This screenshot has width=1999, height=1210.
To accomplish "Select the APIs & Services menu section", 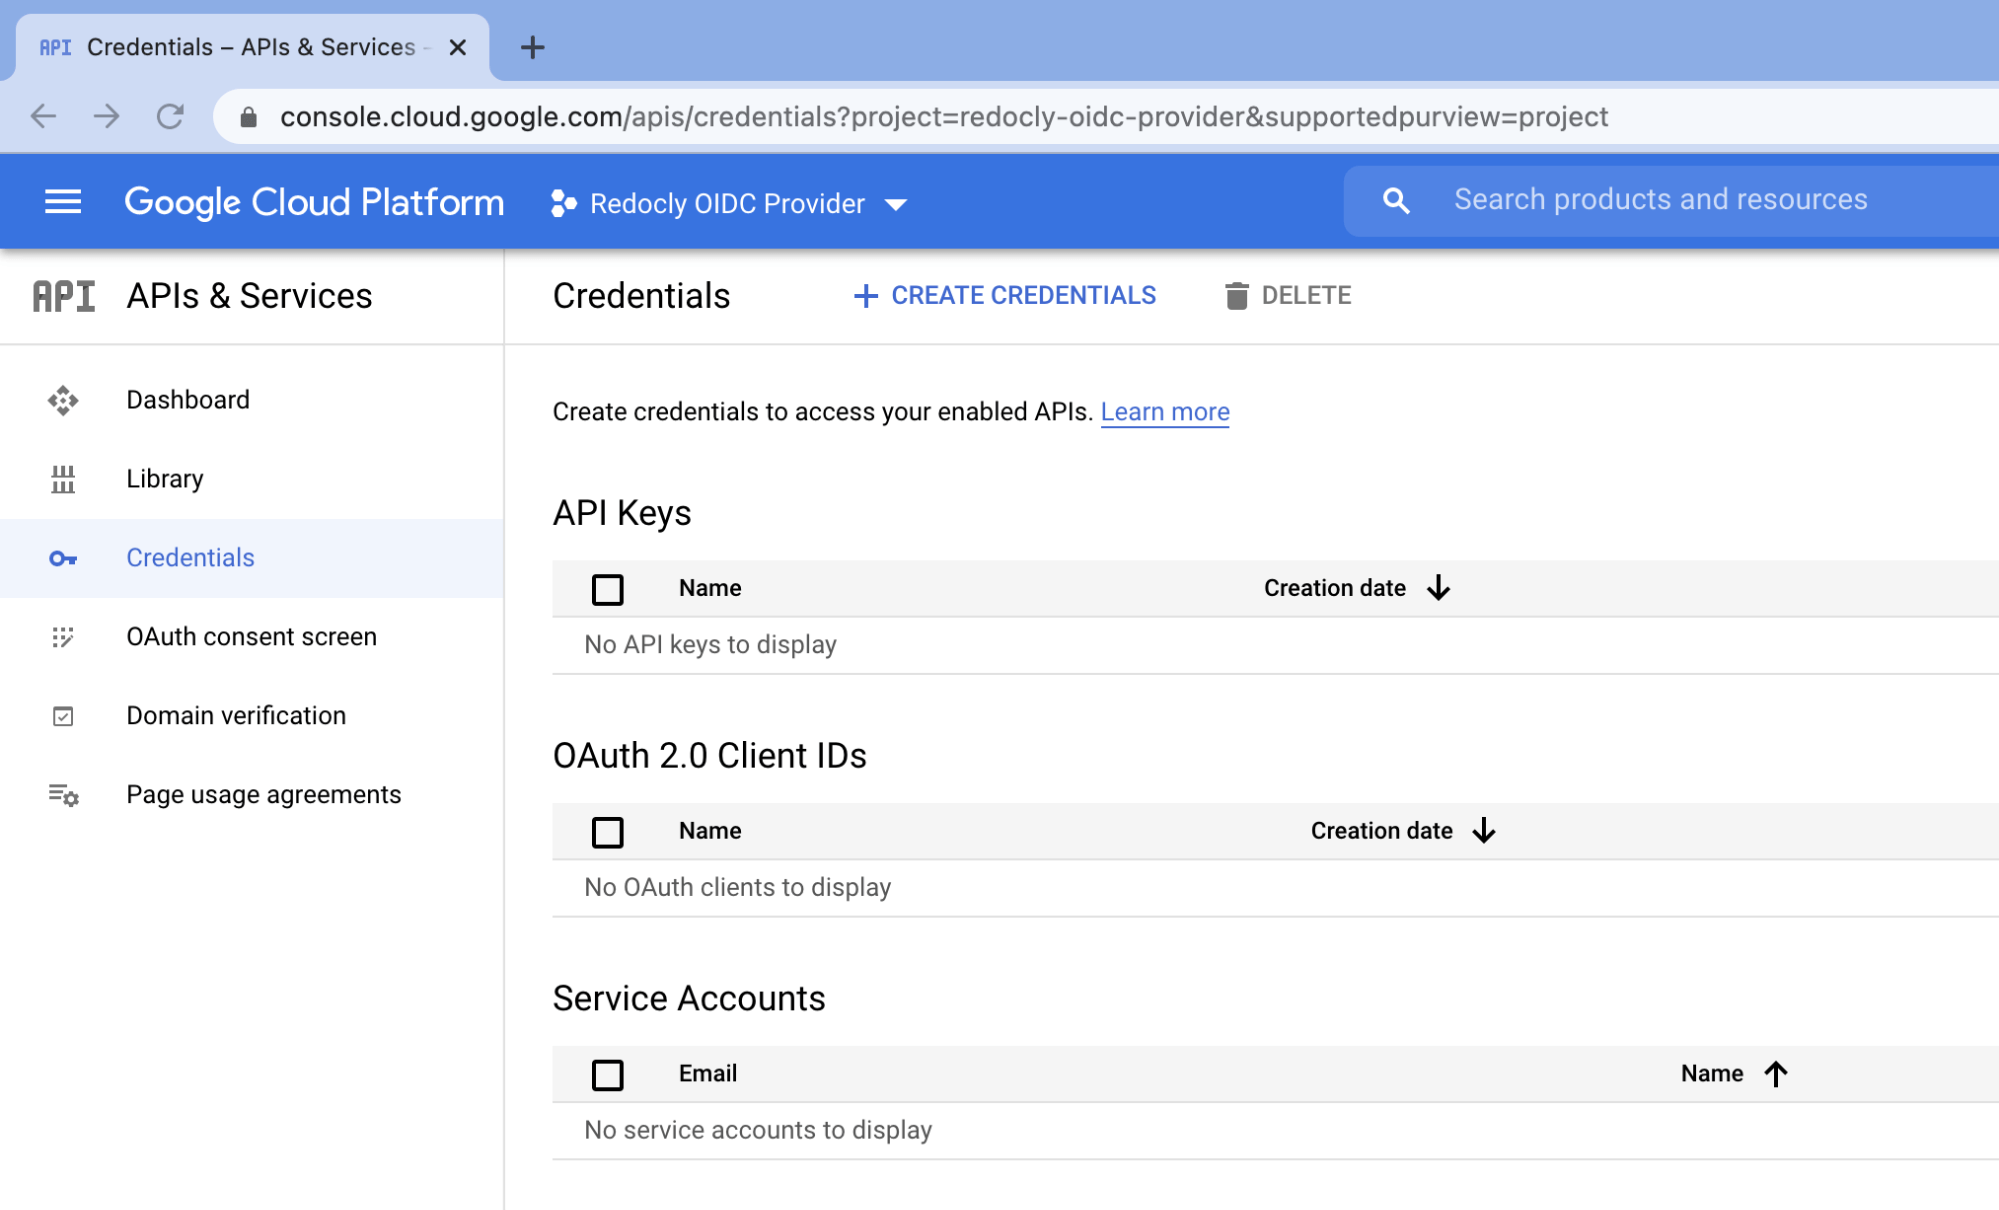I will pos(251,296).
